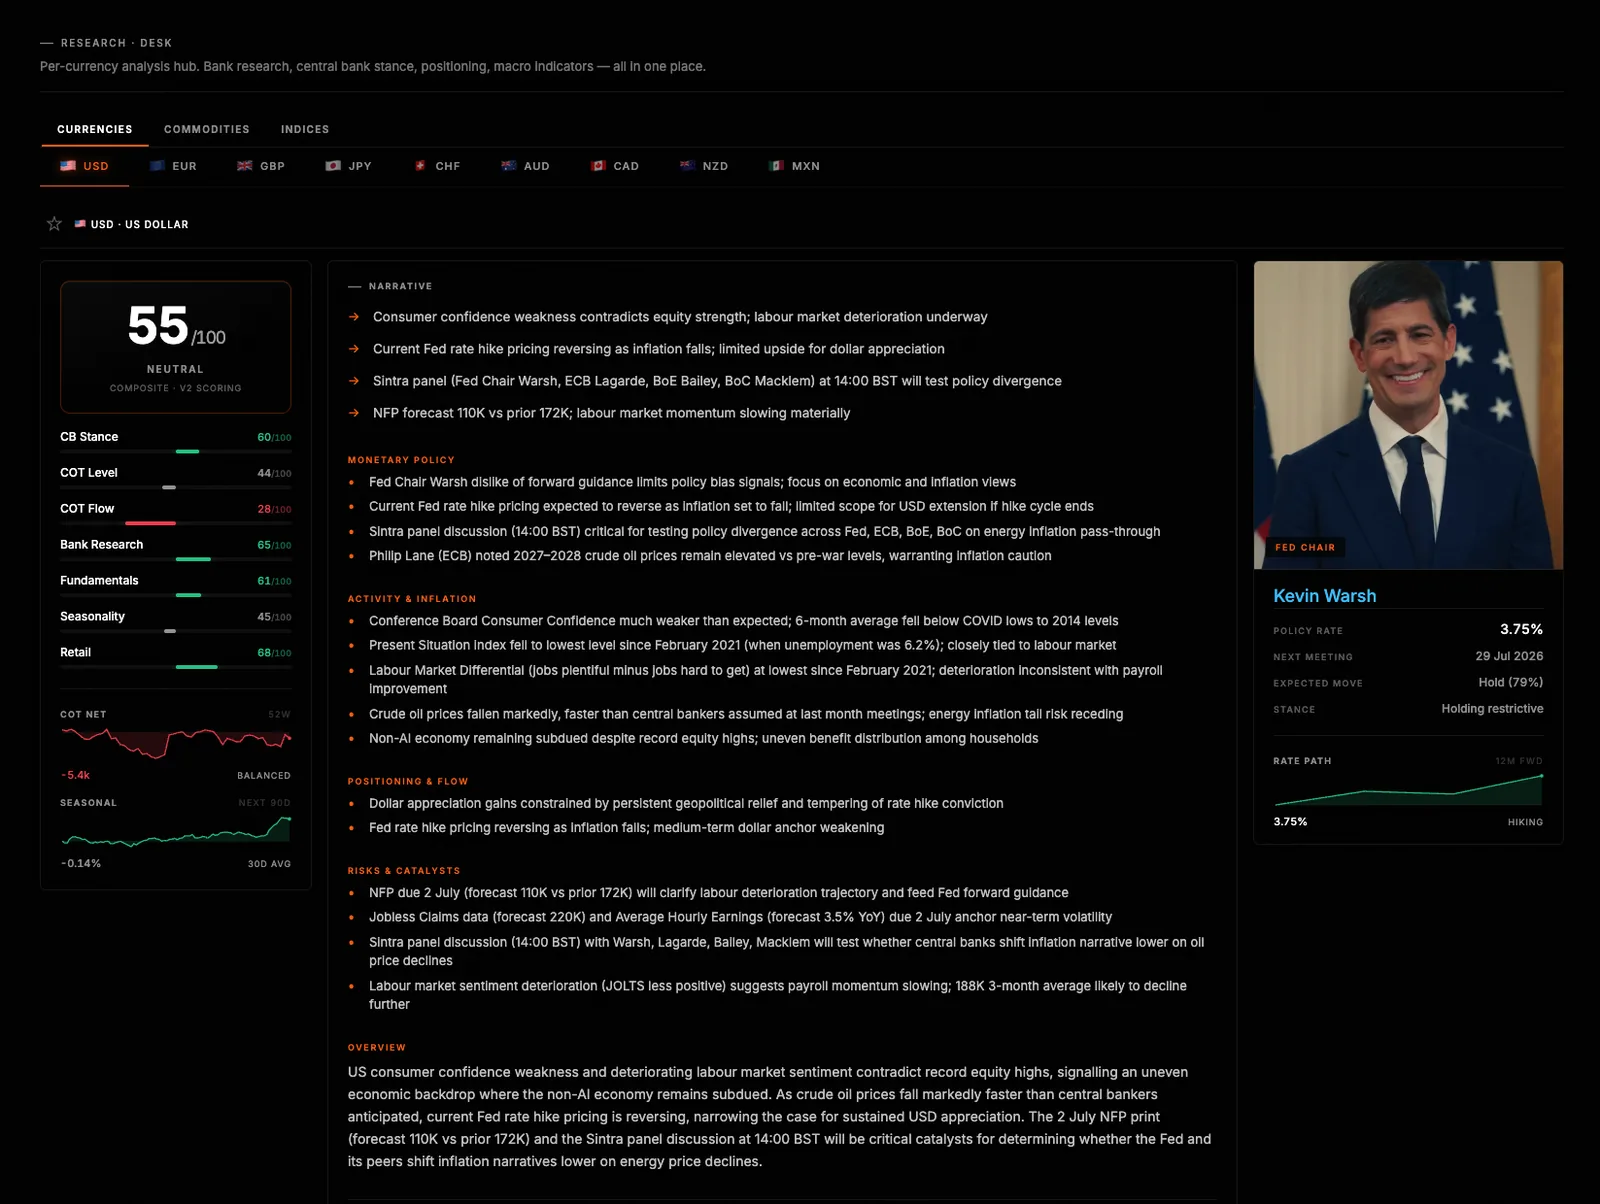Click the POSITIONING & FLOW section heading
The width and height of the screenshot is (1600, 1204).
[408, 782]
